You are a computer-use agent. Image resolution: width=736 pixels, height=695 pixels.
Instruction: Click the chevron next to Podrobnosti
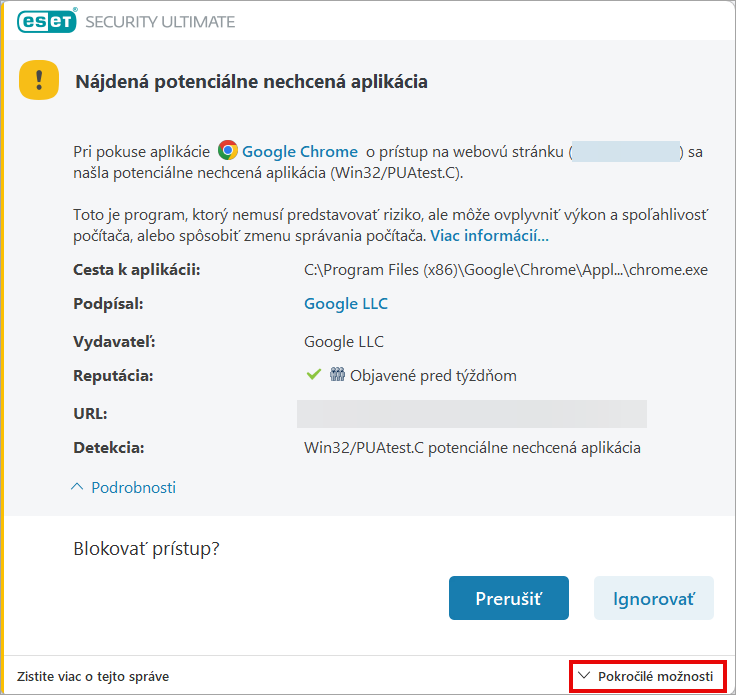[78, 487]
